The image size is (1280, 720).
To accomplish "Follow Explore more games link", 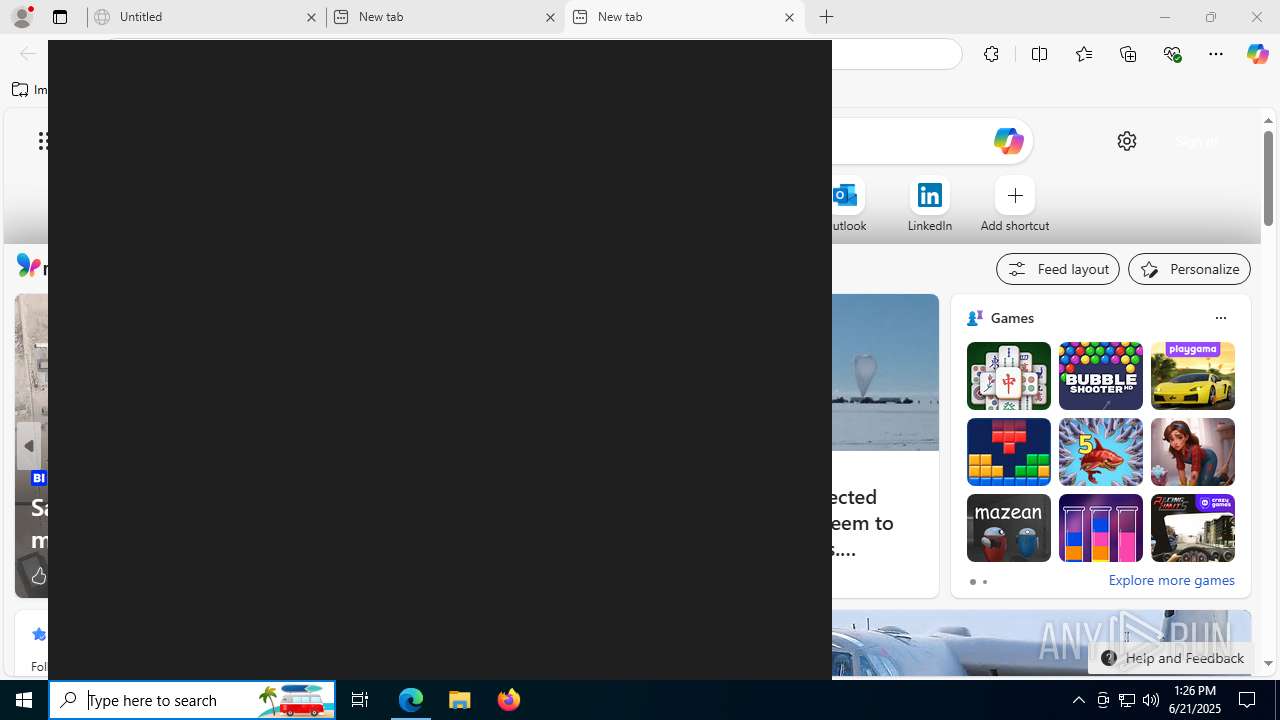I will (1171, 580).
